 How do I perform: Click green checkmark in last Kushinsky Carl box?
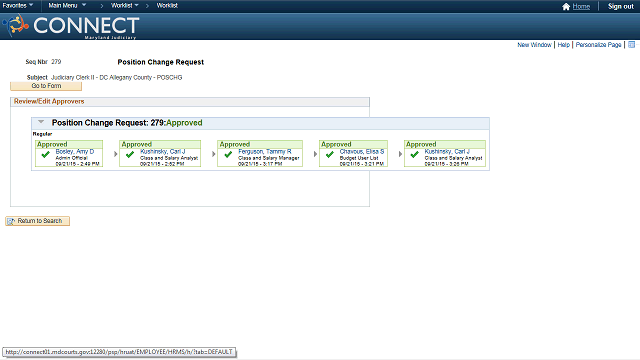pyautogui.click(x=414, y=155)
